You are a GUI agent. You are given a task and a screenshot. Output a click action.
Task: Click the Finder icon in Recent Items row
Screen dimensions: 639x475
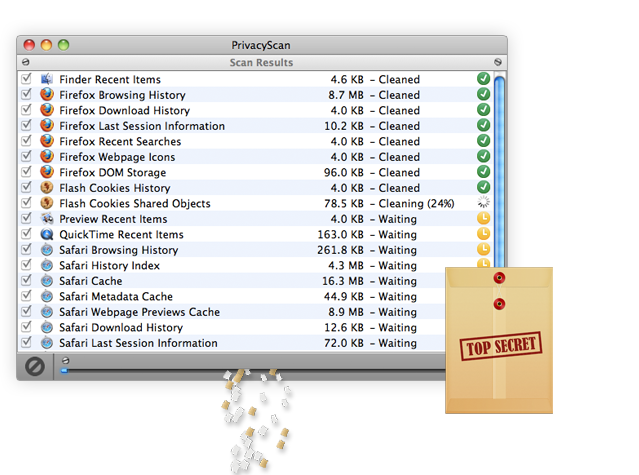pos(47,79)
